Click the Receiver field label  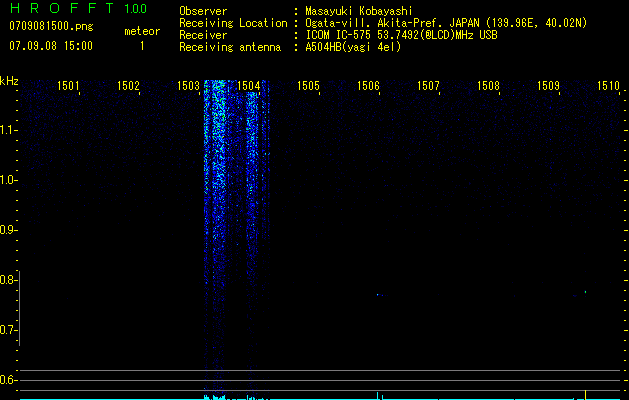[203, 35]
